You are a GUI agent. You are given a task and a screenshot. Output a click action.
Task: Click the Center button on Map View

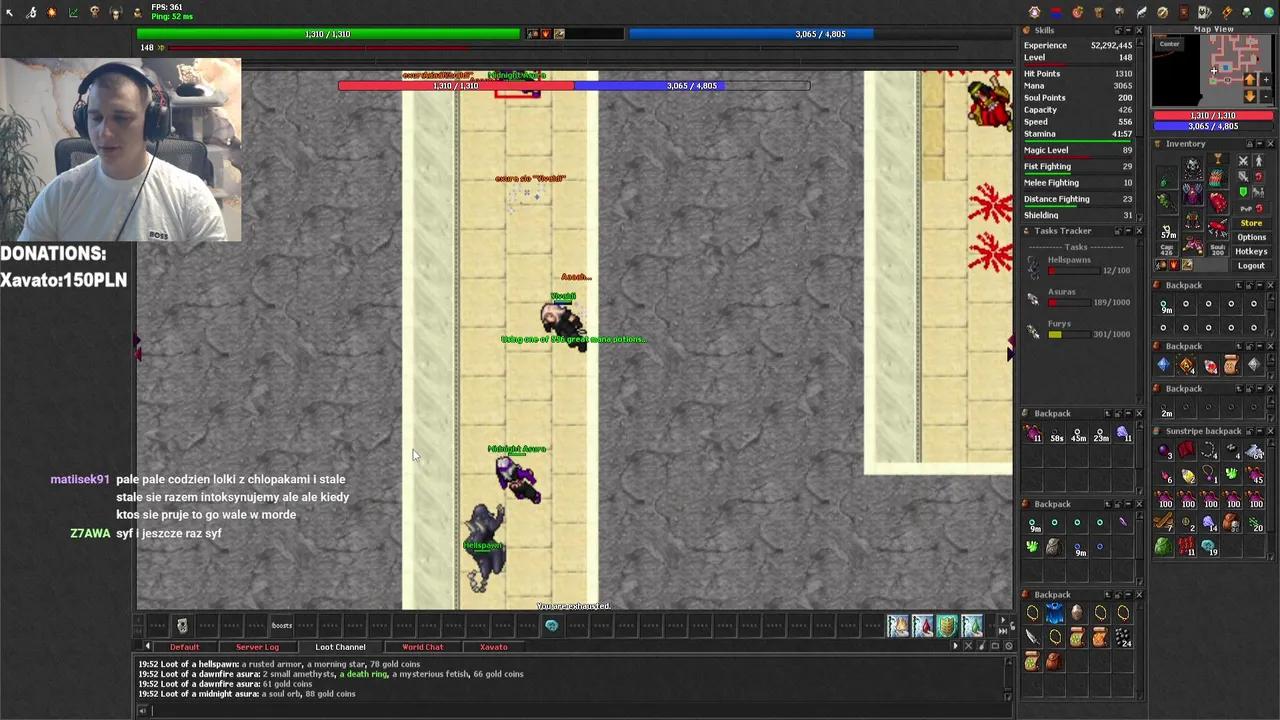pyautogui.click(x=1169, y=44)
